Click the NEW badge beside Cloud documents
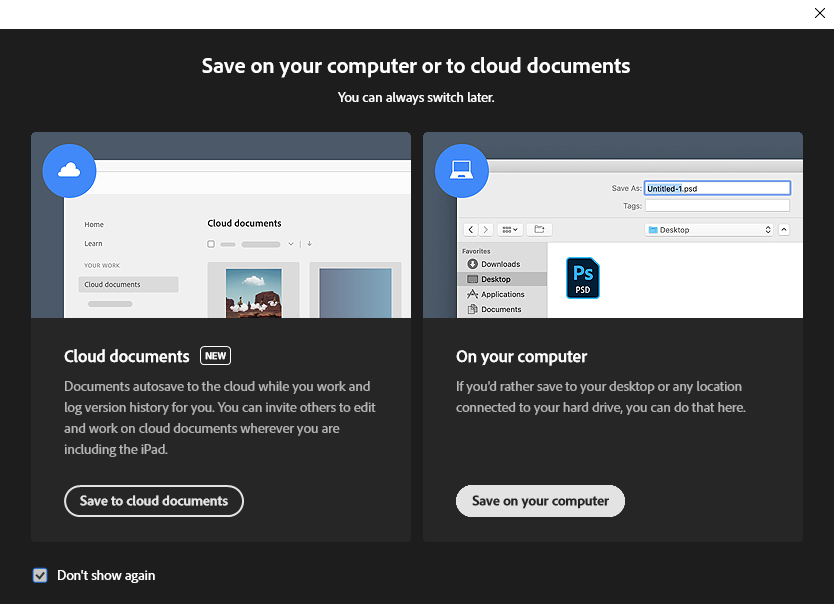Screen dimensions: 834x604 tap(215, 356)
